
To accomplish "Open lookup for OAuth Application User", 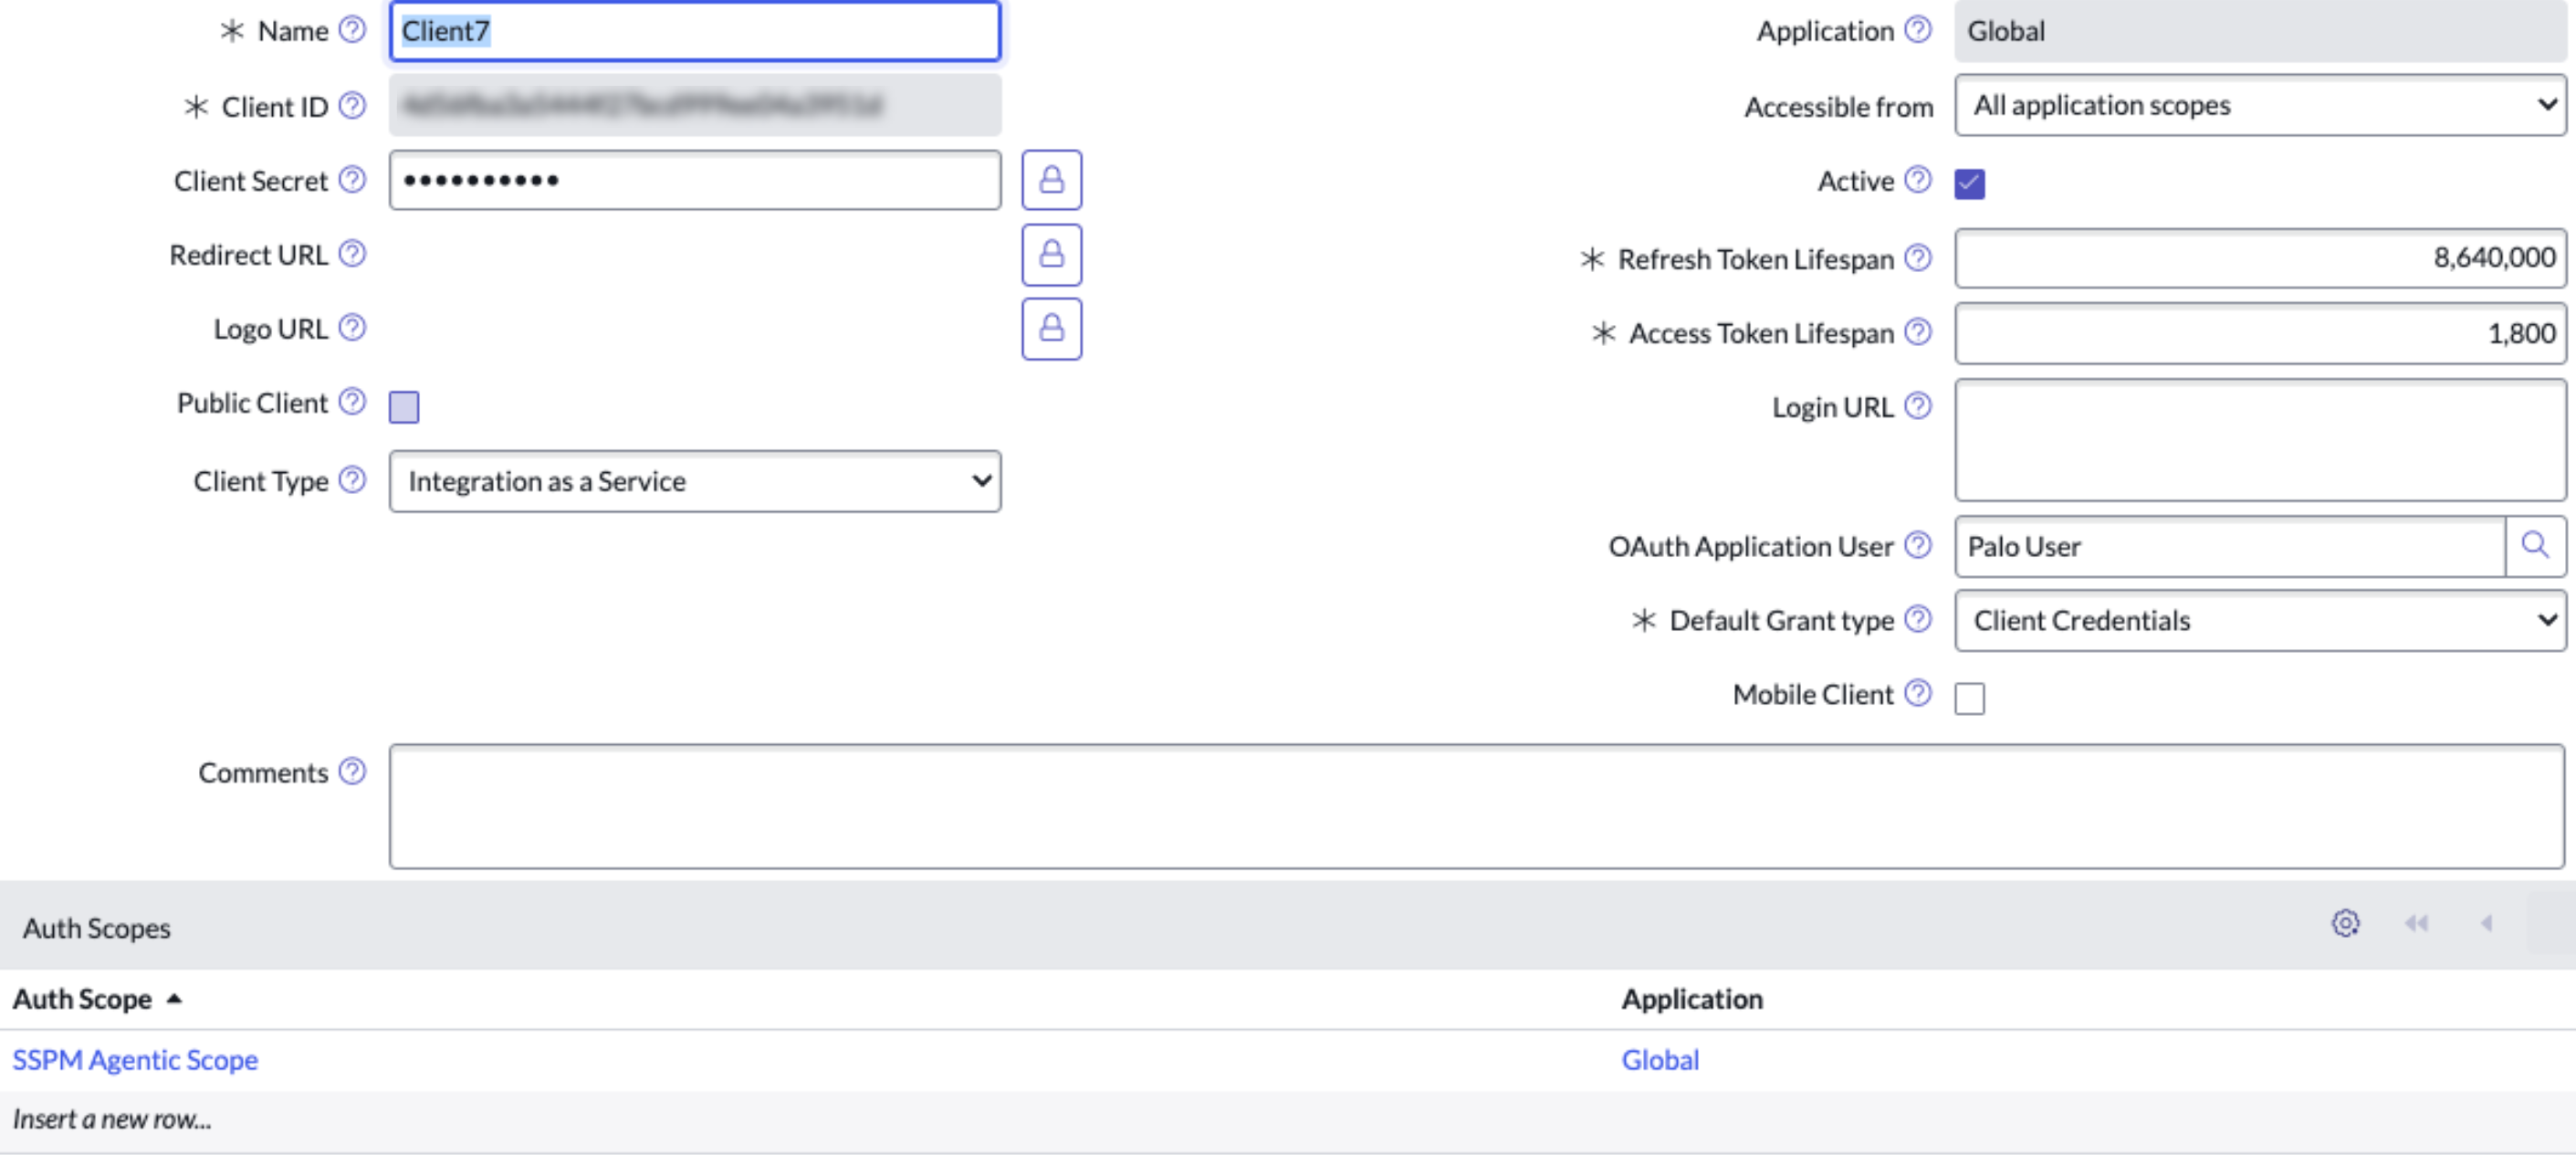I will click(x=2534, y=545).
